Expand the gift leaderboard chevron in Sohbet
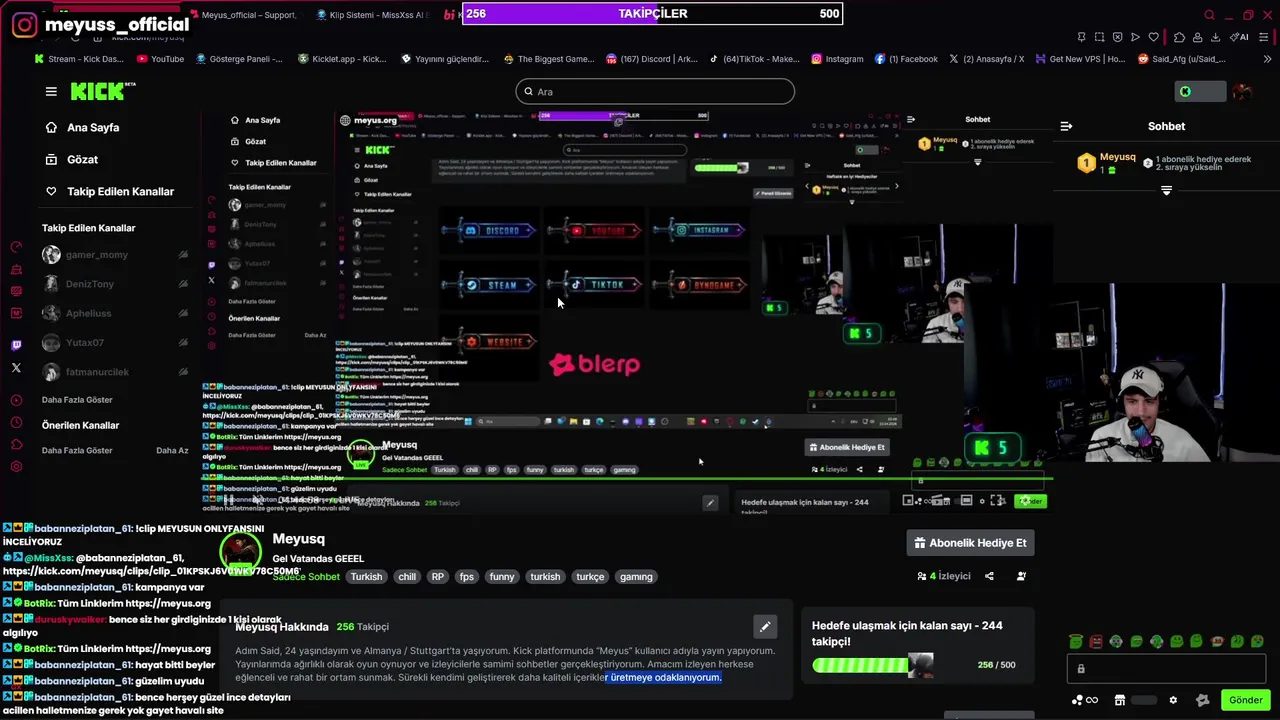The height and width of the screenshot is (720, 1280). pyautogui.click(x=1166, y=190)
